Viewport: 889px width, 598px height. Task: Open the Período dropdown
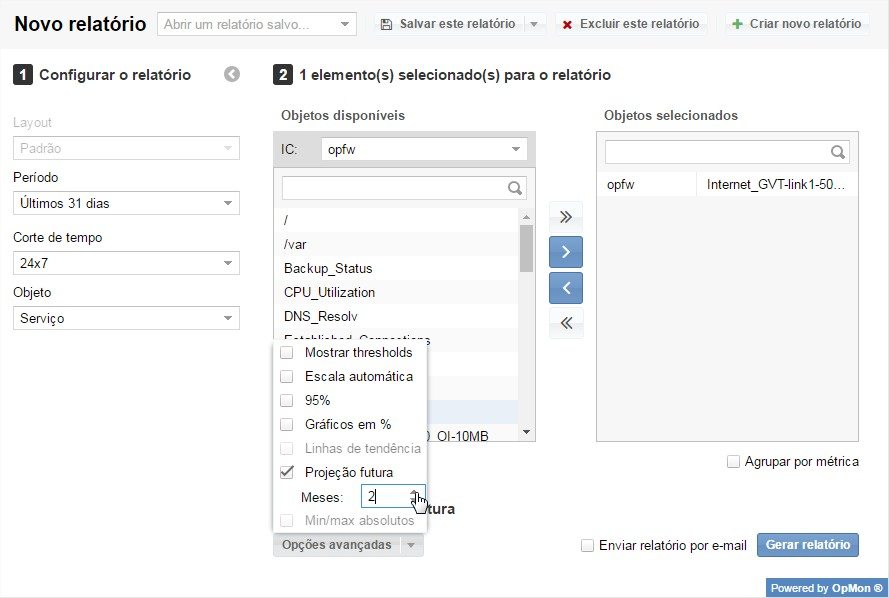point(126,203)
